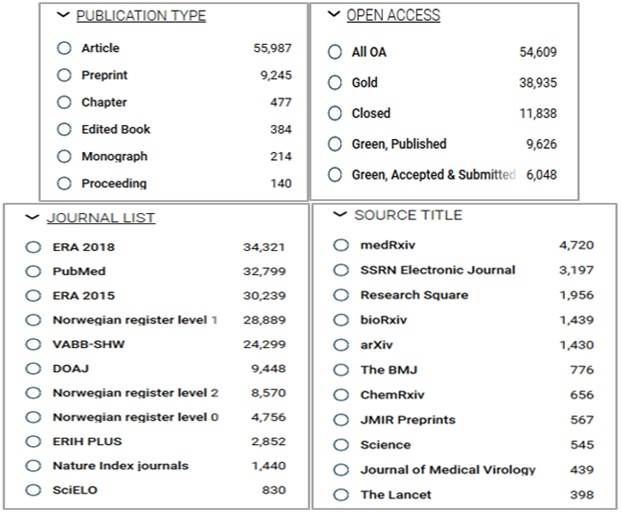Choose the Edited Book option

(x=65, y=129)
